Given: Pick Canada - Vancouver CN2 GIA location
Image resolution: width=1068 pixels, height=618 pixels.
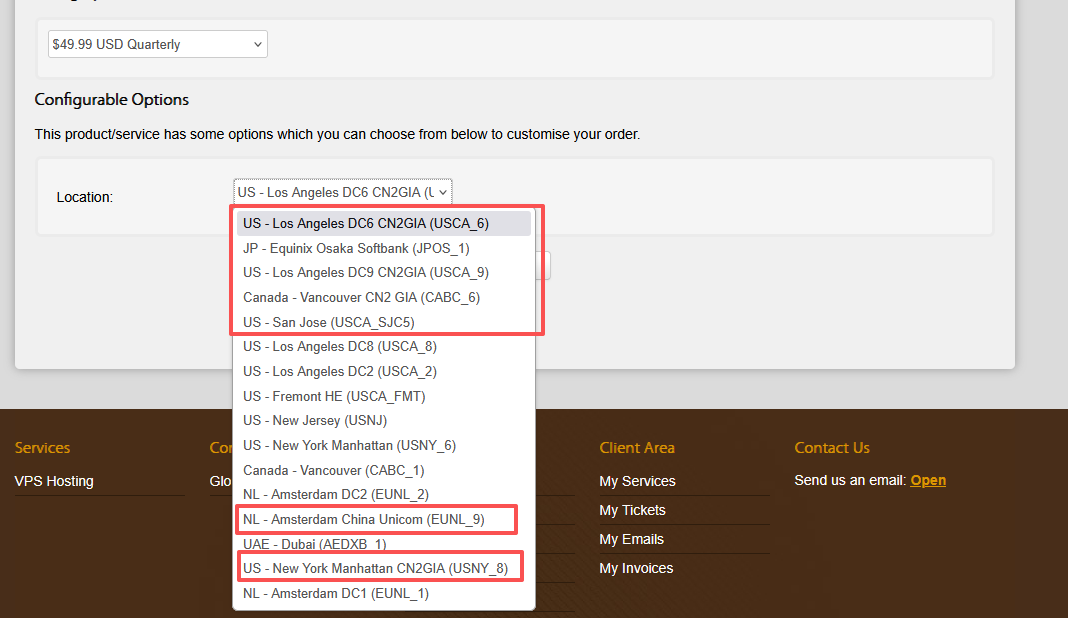Looking at the screenshot, I should tap(368, 297).
